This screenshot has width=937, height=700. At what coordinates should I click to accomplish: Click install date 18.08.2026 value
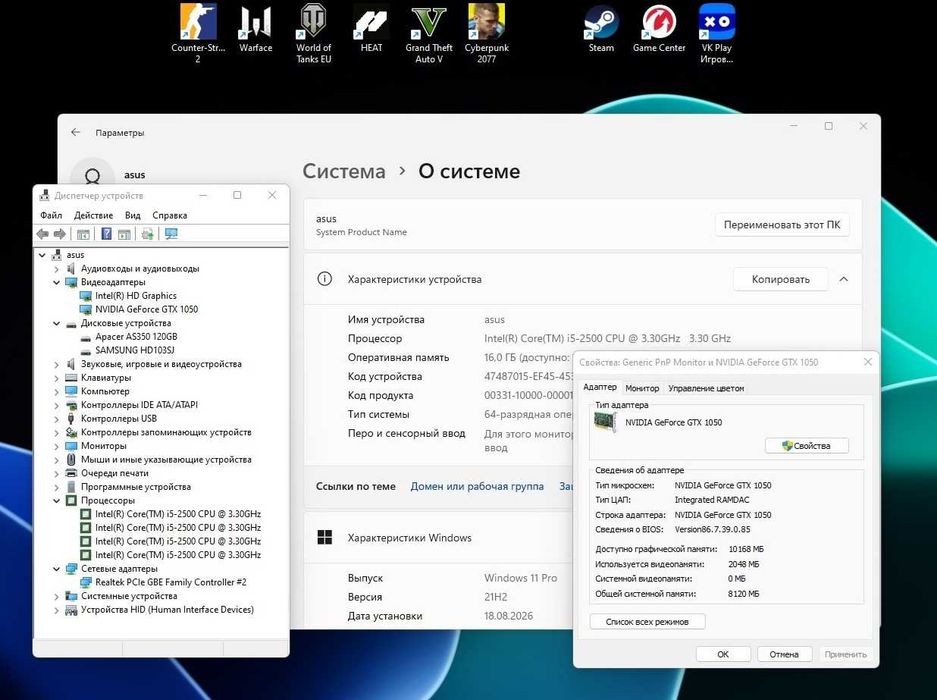point(509,616)
